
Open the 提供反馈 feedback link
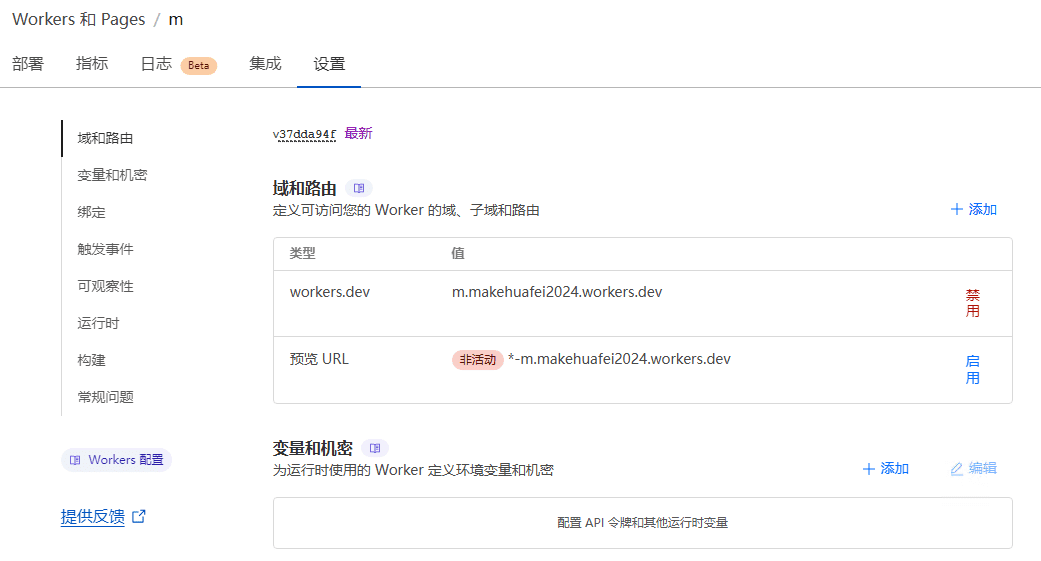click(93, 517)
